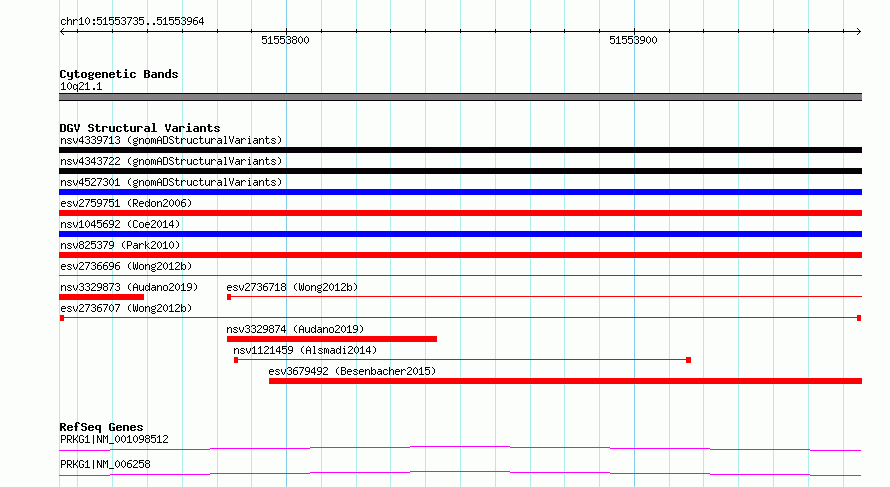This screenshot has width=890, height=487.
Task: Click the left endpoint square of esv2736718
Action: [x=229, y=297]
